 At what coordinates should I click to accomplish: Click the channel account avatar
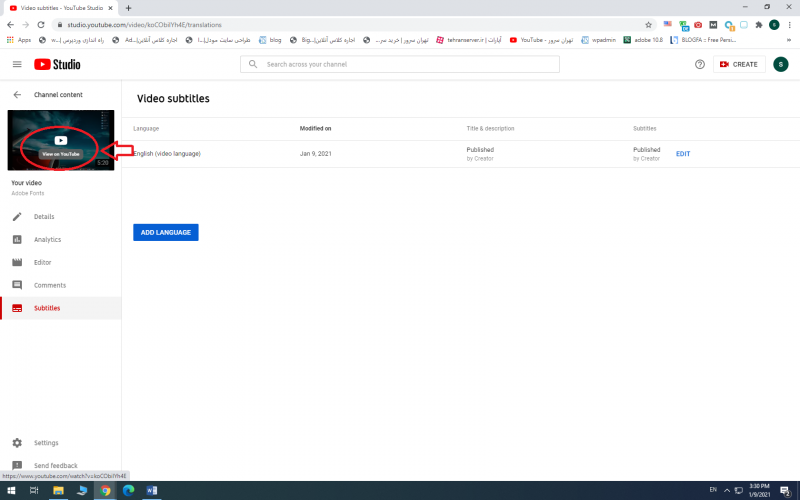(780, 64)
